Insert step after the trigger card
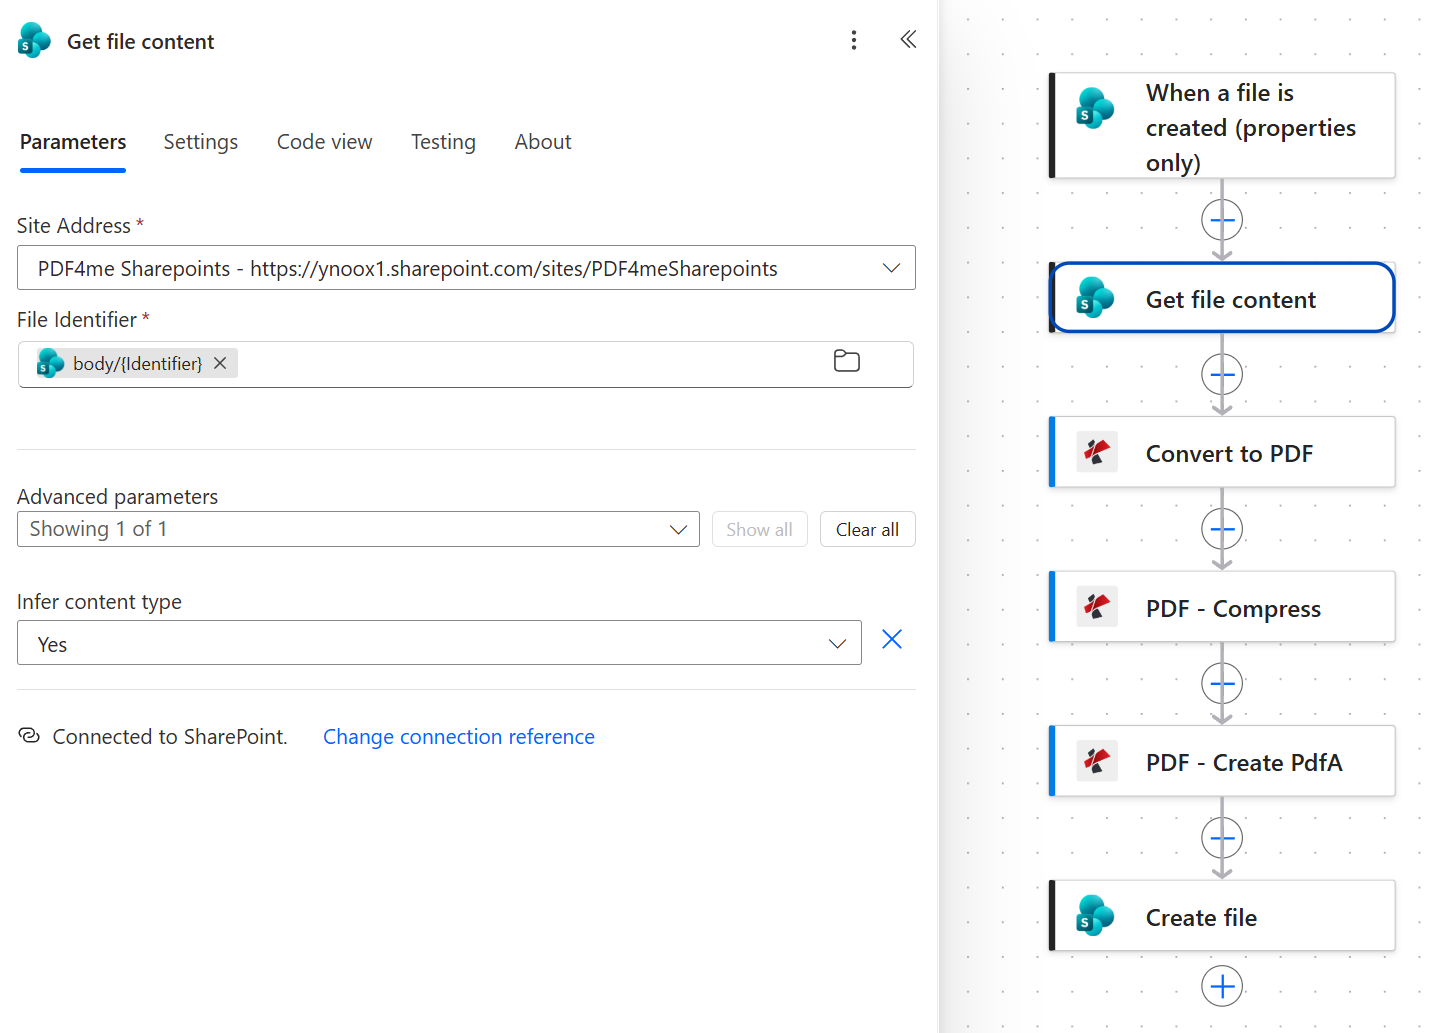 pos(1222,219)
